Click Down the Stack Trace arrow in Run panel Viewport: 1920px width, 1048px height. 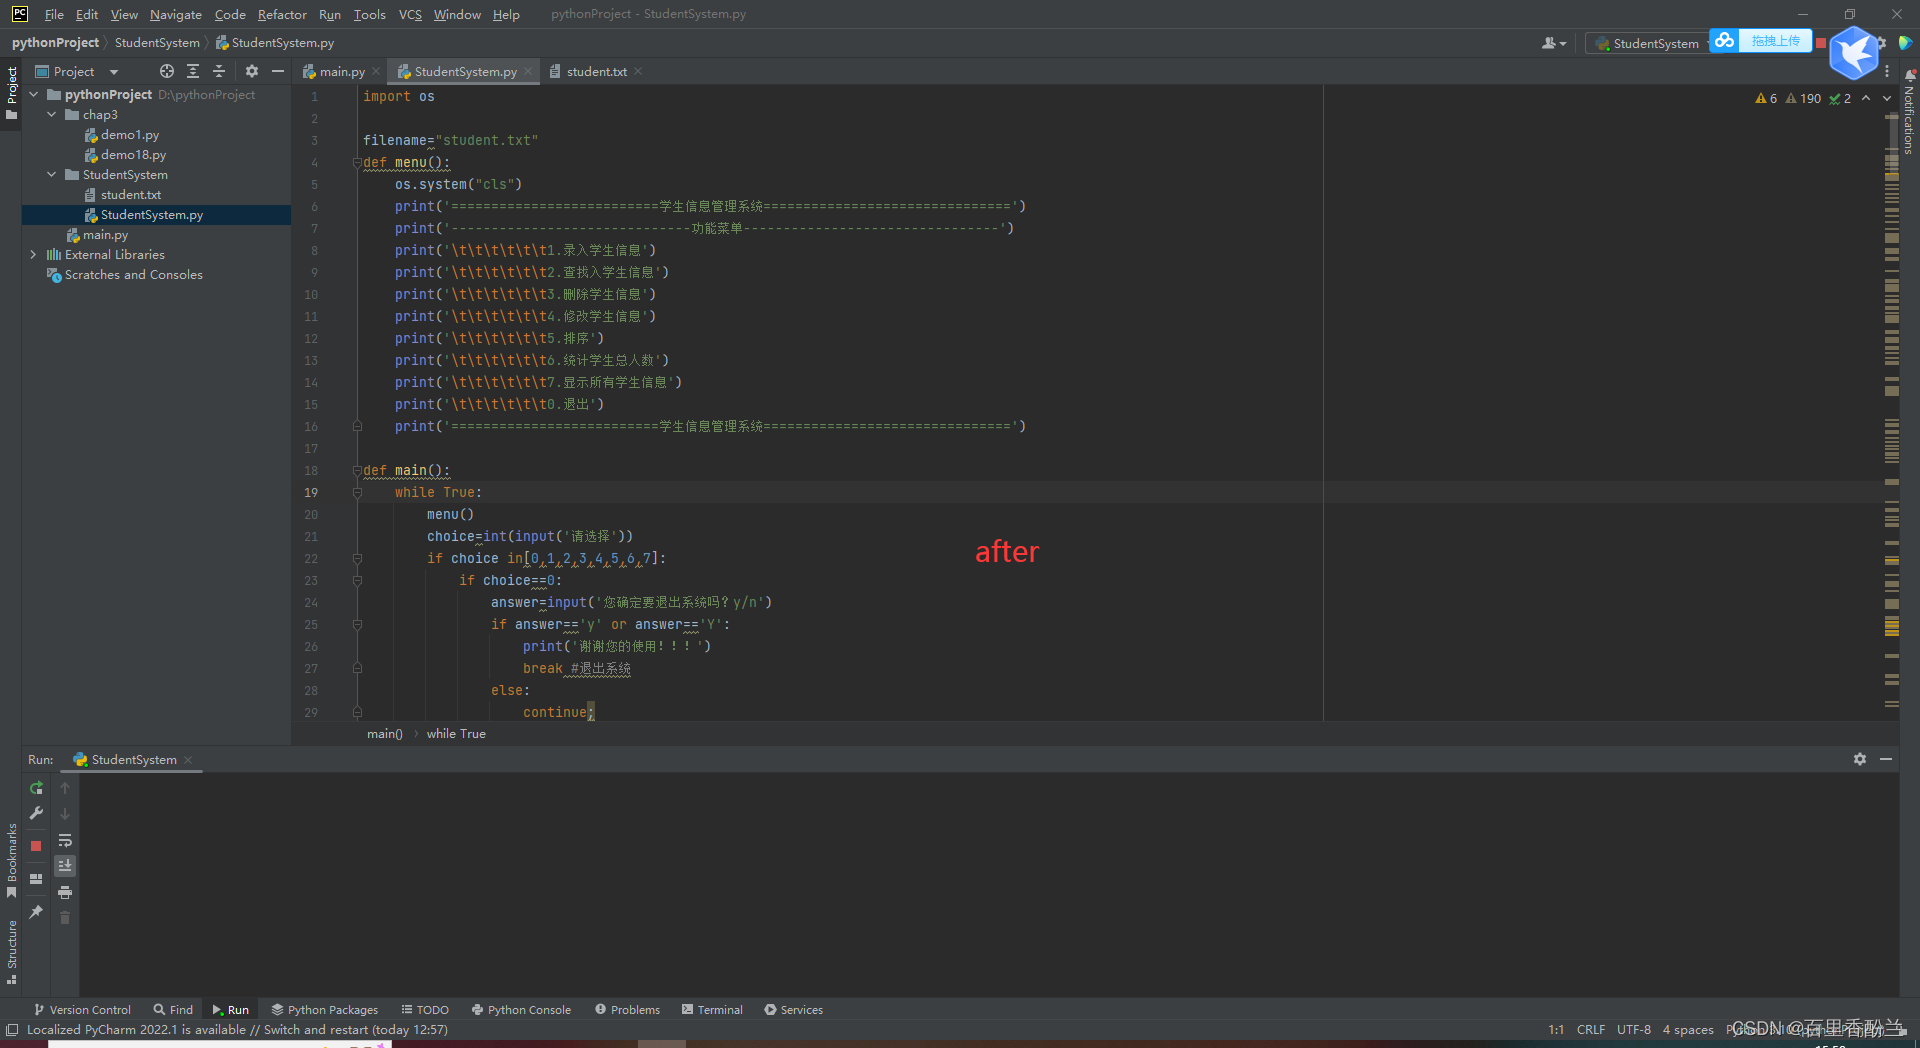coord(65,814)
